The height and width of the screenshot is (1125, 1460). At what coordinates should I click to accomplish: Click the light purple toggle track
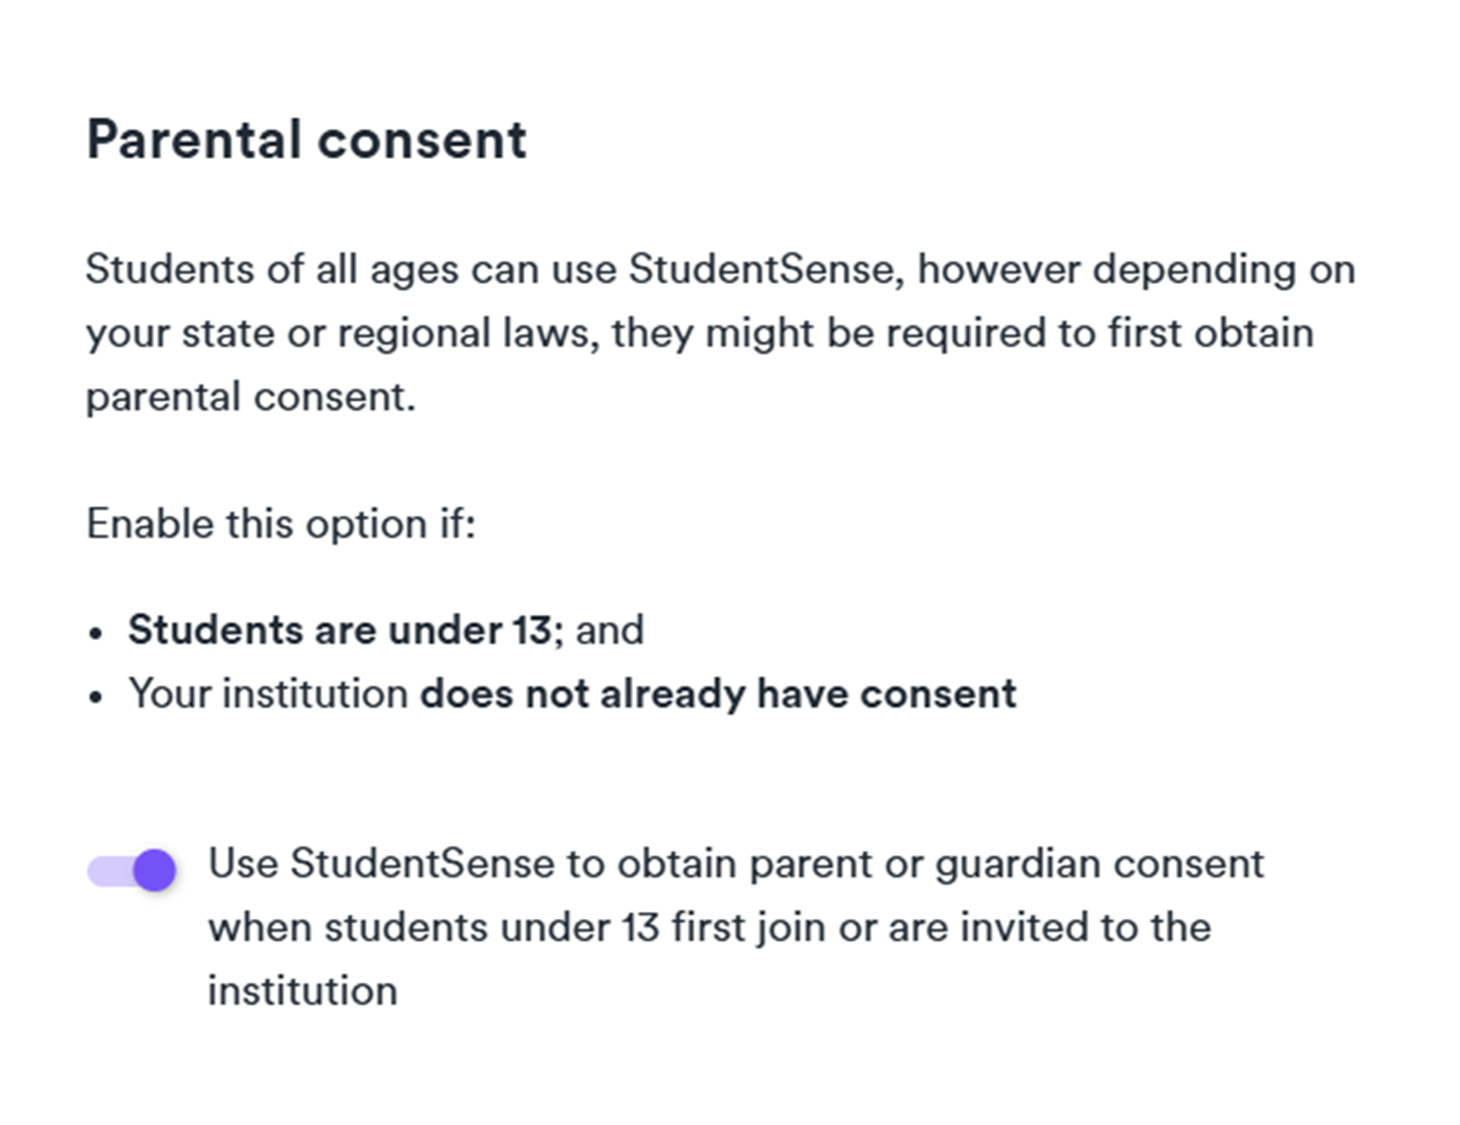(x=107, y=871)
